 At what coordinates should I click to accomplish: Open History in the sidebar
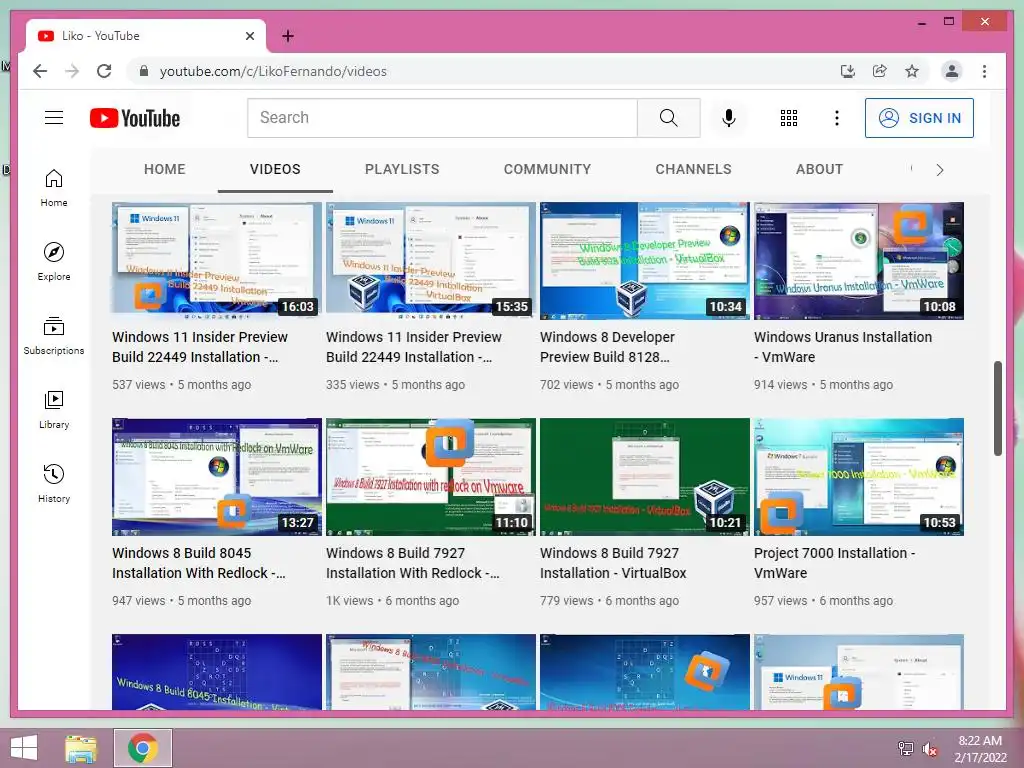[x=54, y=483]
